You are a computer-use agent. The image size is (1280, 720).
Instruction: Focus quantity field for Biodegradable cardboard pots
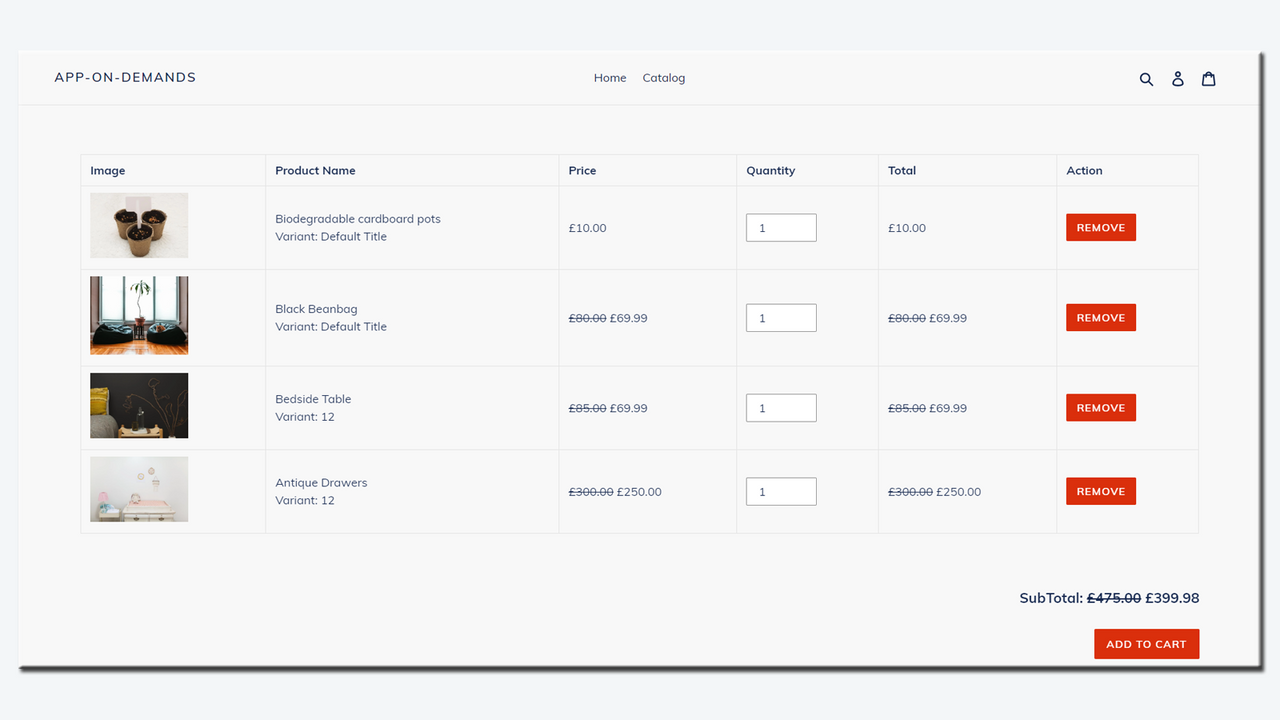coord(781,228)
